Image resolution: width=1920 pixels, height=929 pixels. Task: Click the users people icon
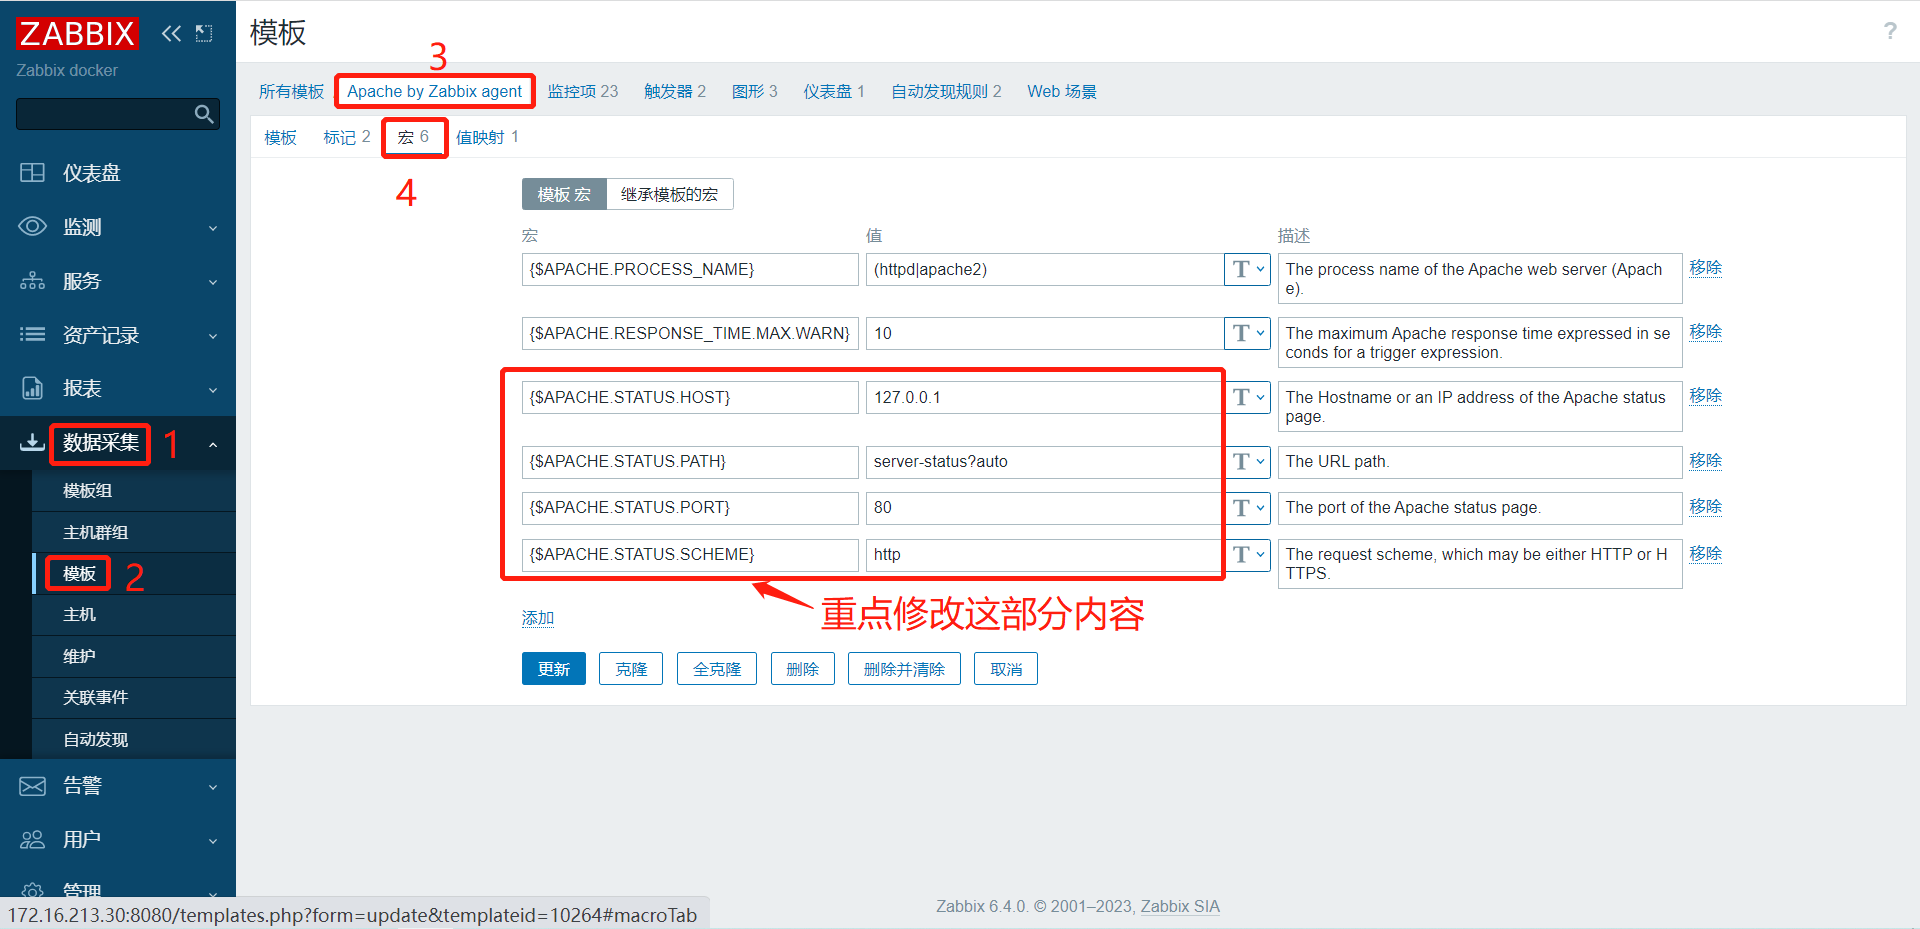32,839
